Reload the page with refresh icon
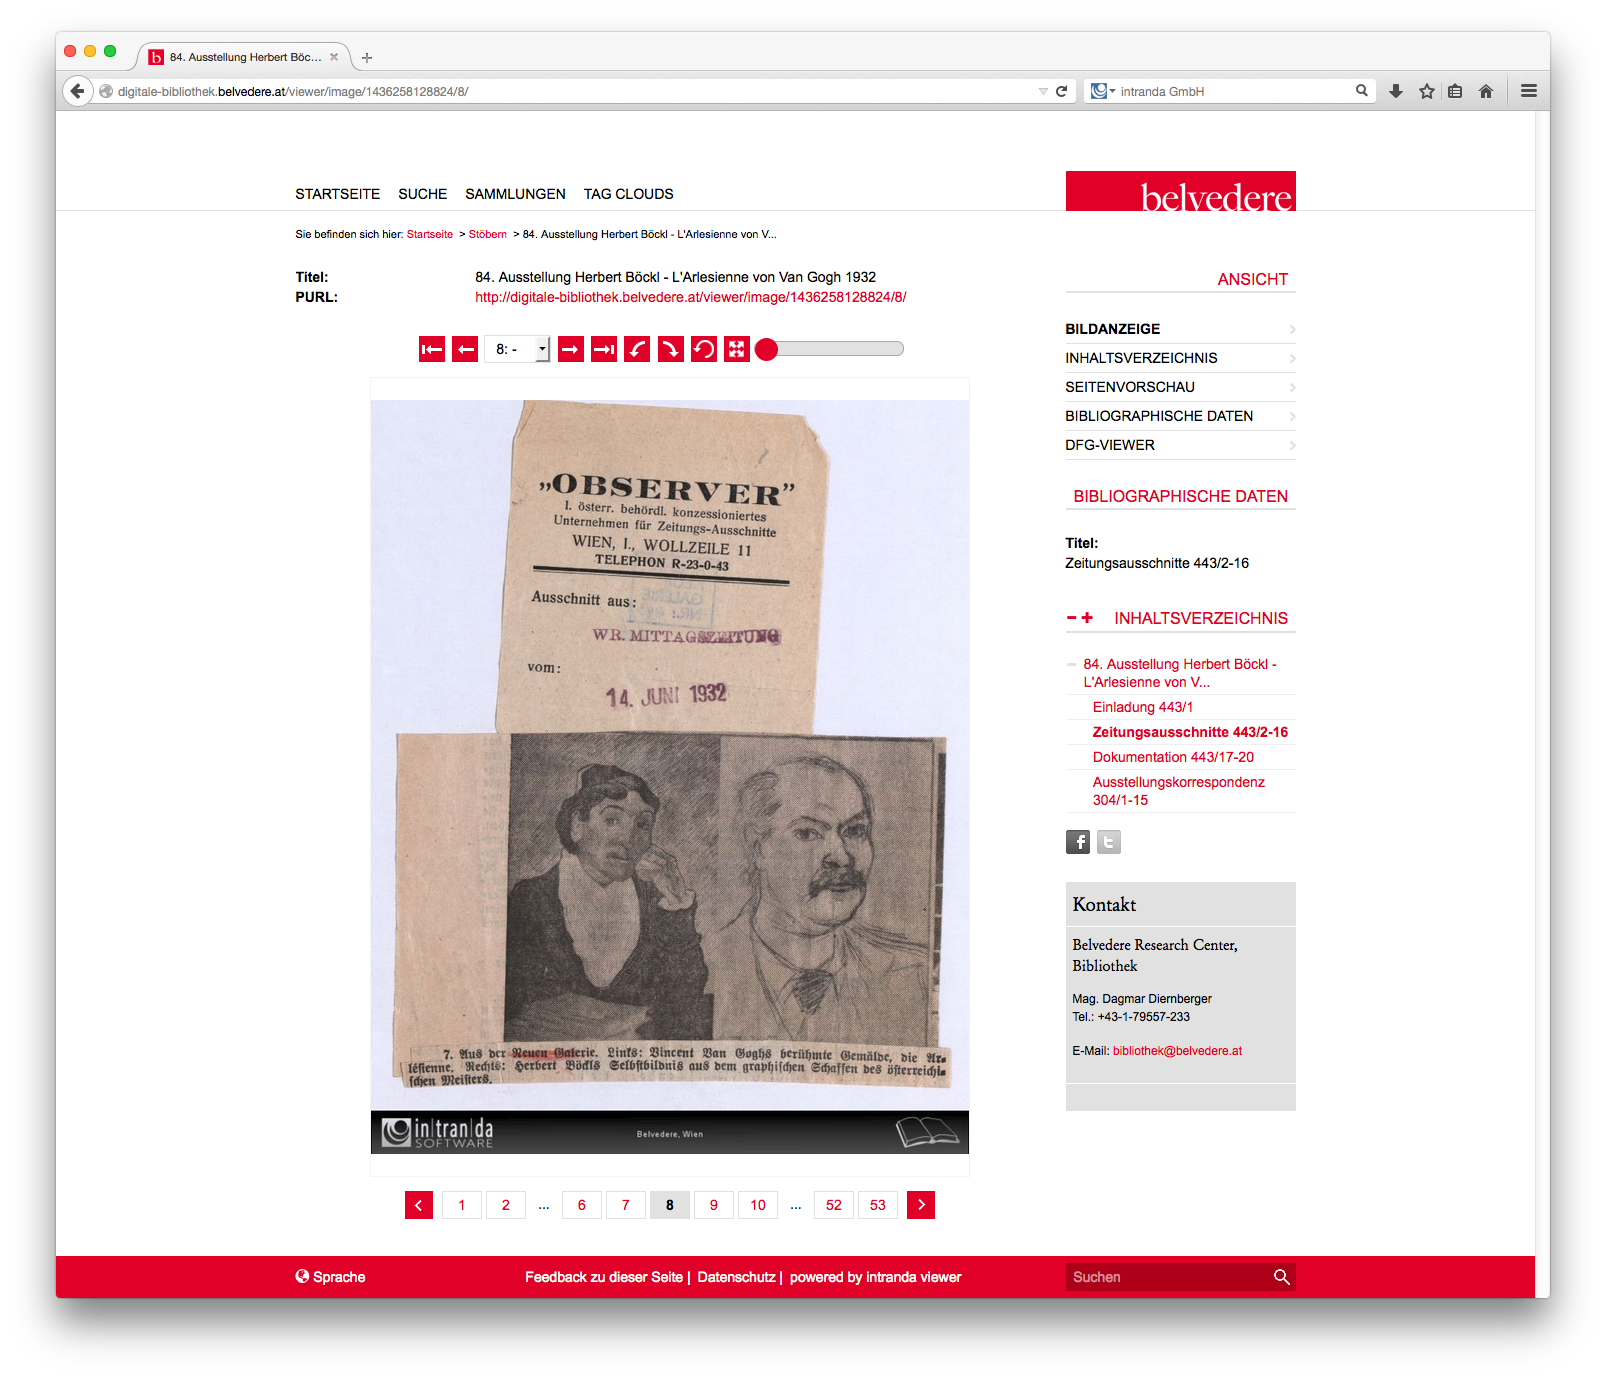 [1062, 91]
